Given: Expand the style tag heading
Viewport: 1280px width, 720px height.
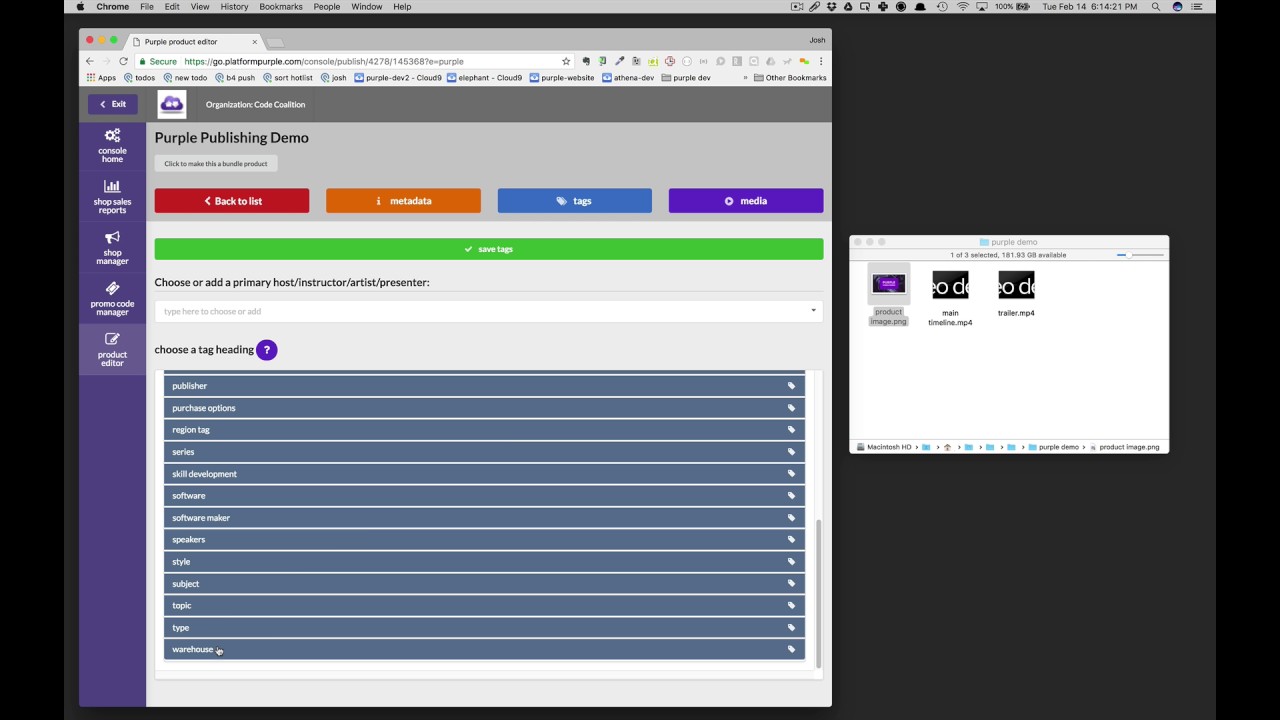Looking at the screenshot, I should tap(484, 562).
